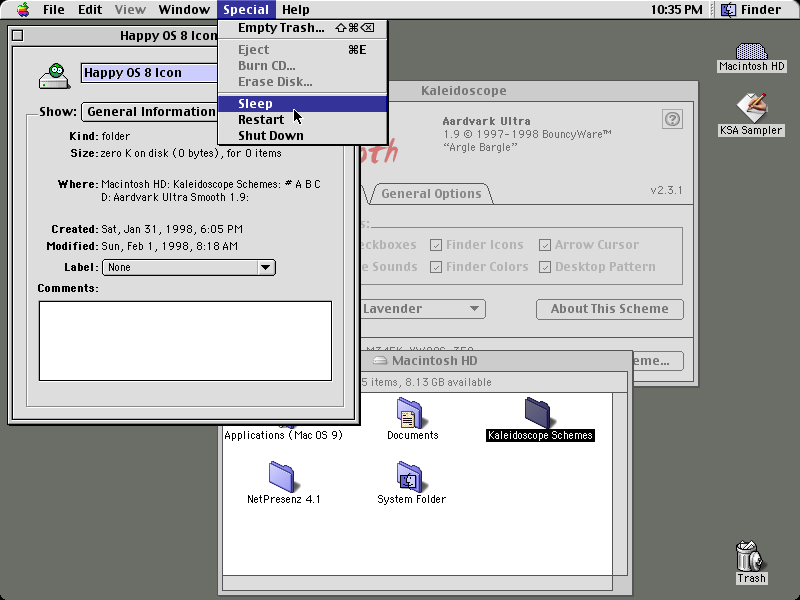Select the KSA Sampler desktop icon
The height and width of the screenshot is (600, 800).
click(x=752, y=107)
